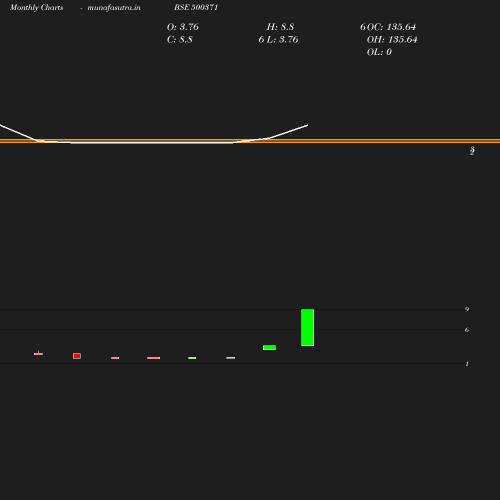
Task: Select the "BSE 500371" symbol label
Action: pos(196,7)
